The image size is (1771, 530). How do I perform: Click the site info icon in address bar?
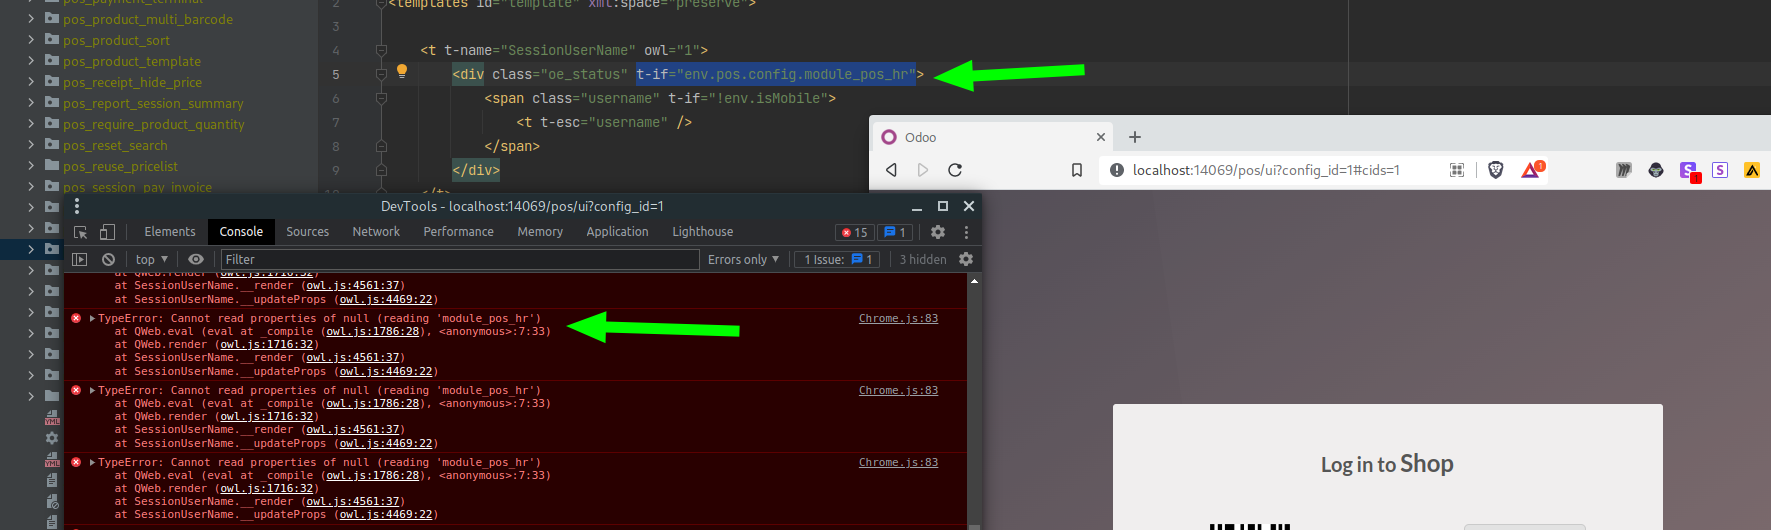coord(1117,170)
